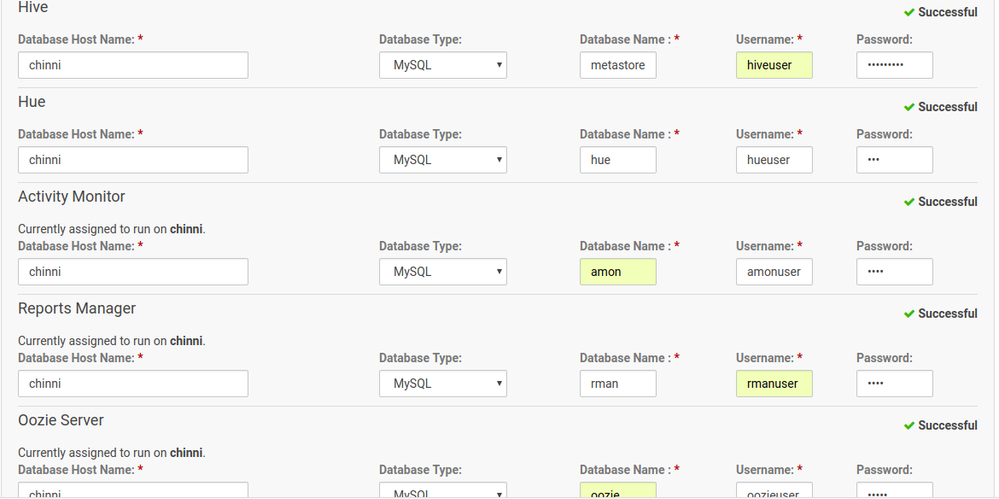This screenshot has width=999, height=499.
Task: Click the Hive Successful checkmark icon
Action: pyautogui.click(x=909, y=13)
